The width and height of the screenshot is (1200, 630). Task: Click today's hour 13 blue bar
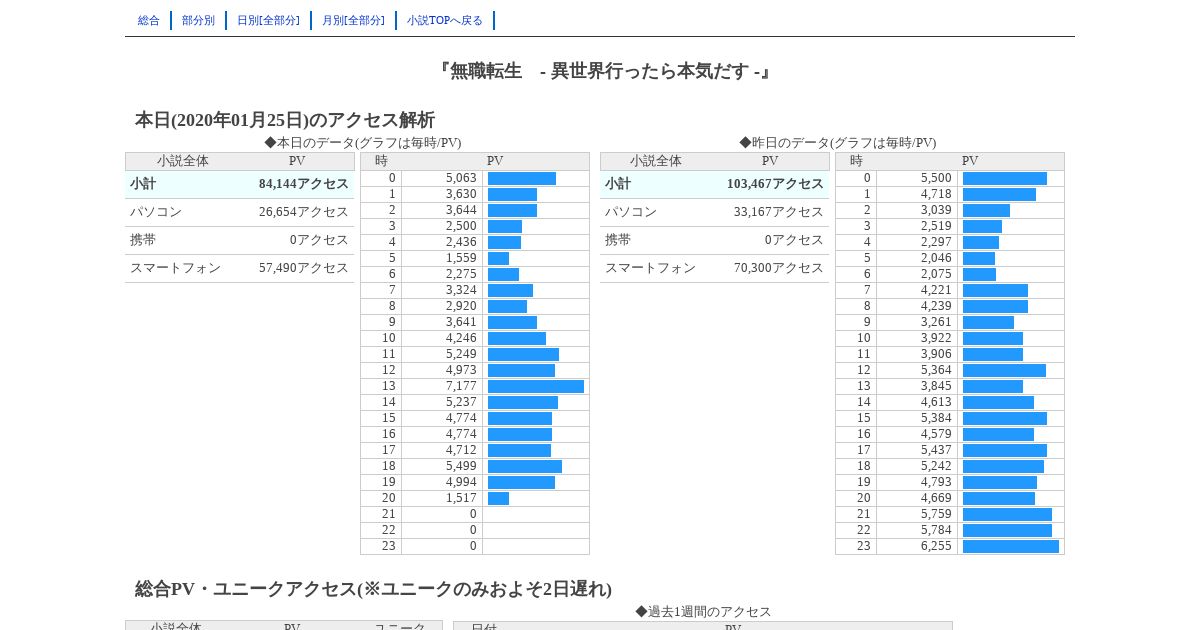536,386
